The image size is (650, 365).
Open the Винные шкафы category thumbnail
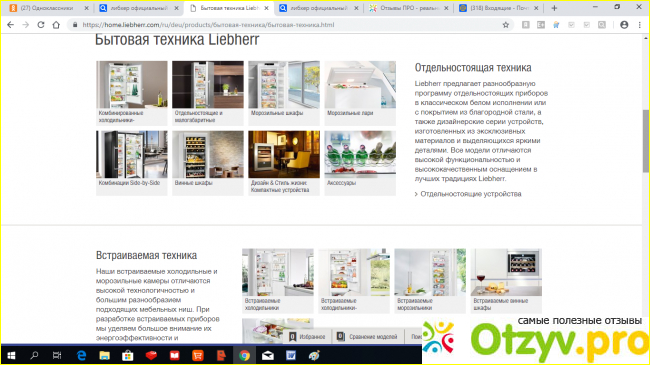tap(208, 163)
